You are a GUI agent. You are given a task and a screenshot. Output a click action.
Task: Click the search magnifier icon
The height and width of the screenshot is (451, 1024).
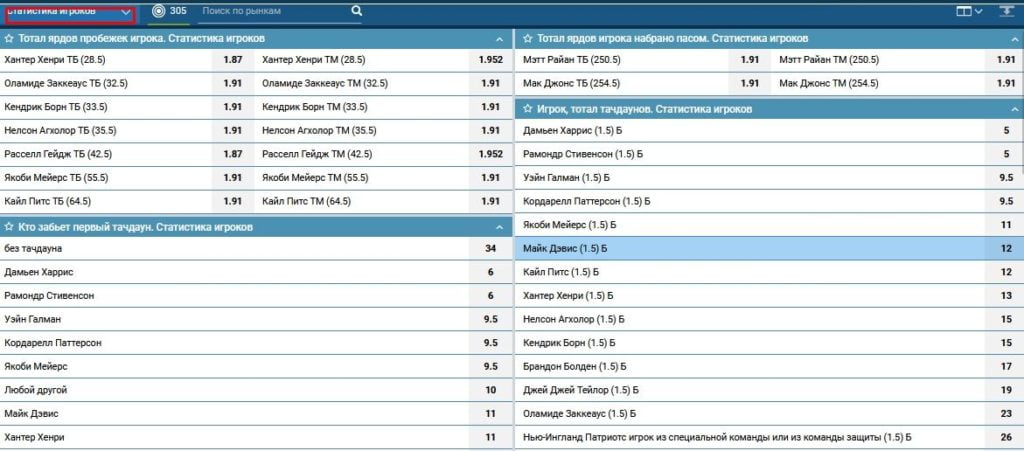pyautogui.click(x=356, y=12)
